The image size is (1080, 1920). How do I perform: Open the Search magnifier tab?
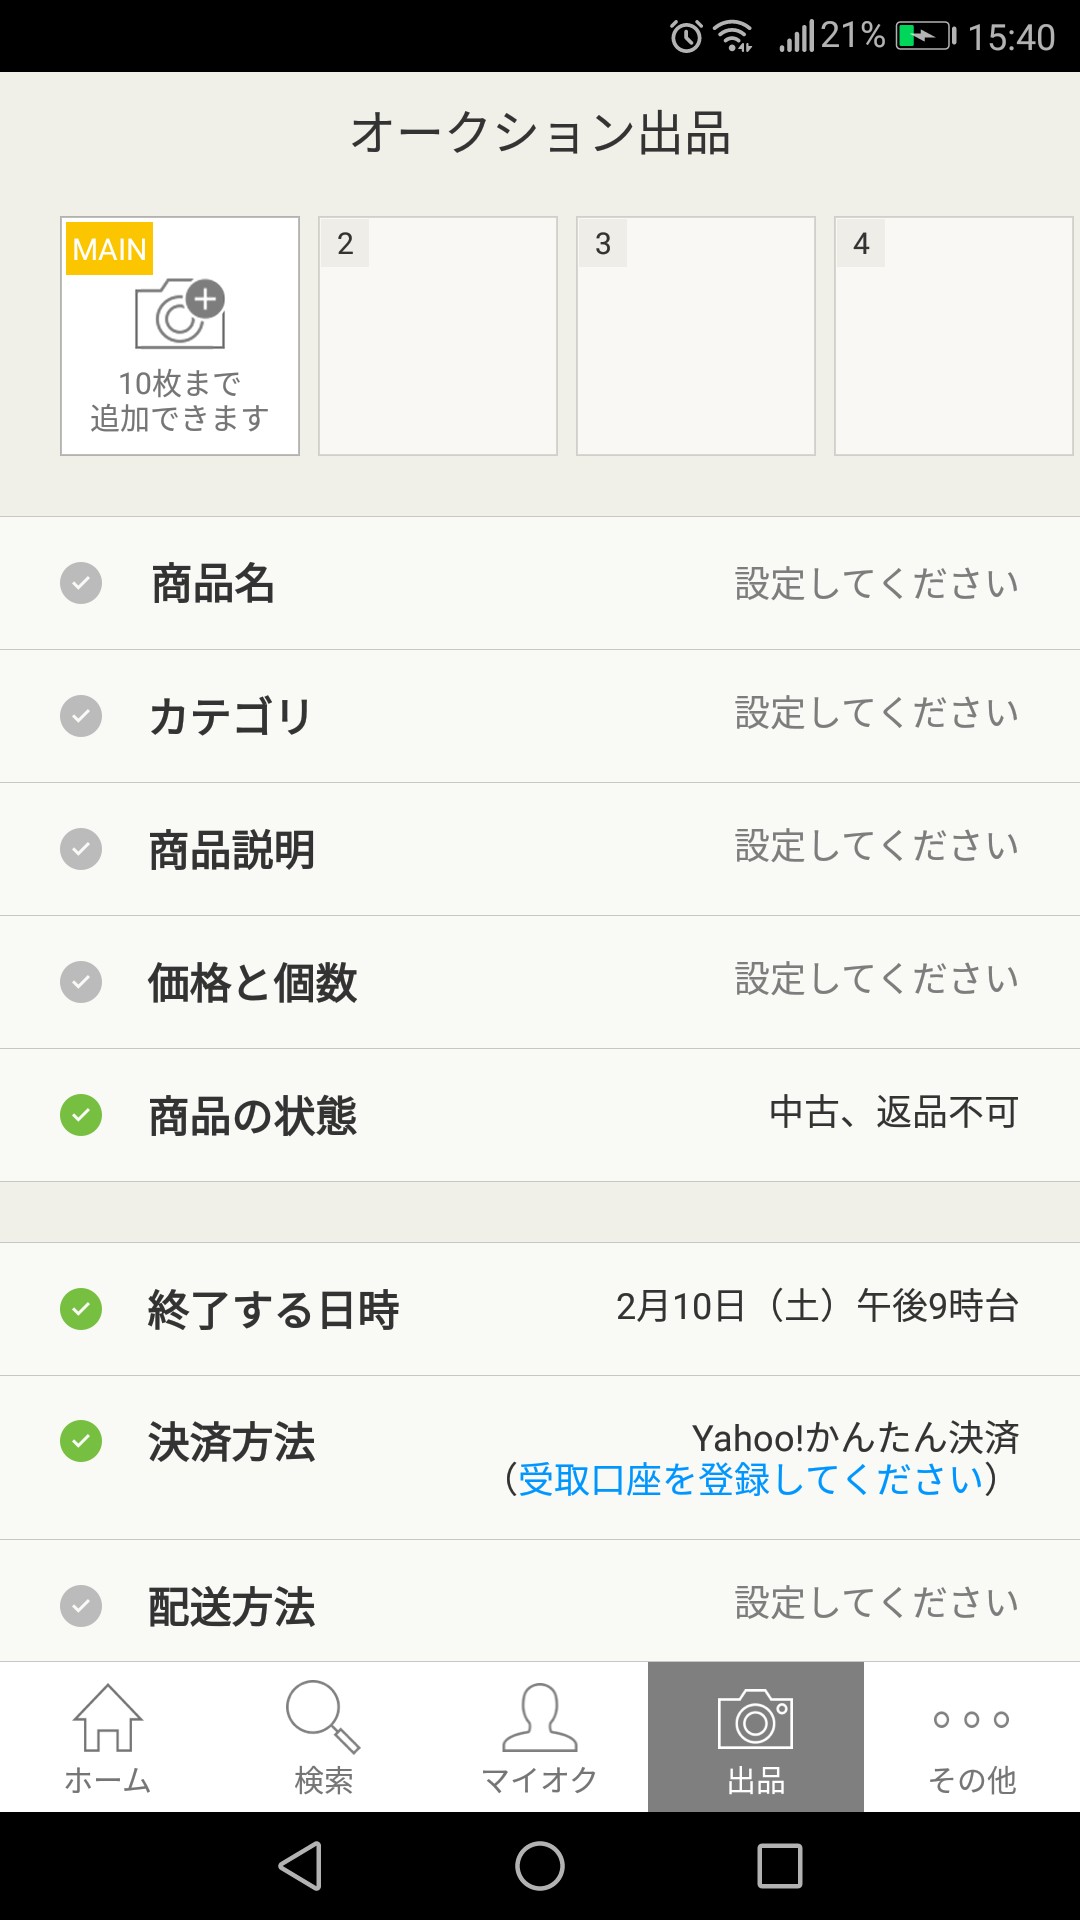(x=323, y=1736)
